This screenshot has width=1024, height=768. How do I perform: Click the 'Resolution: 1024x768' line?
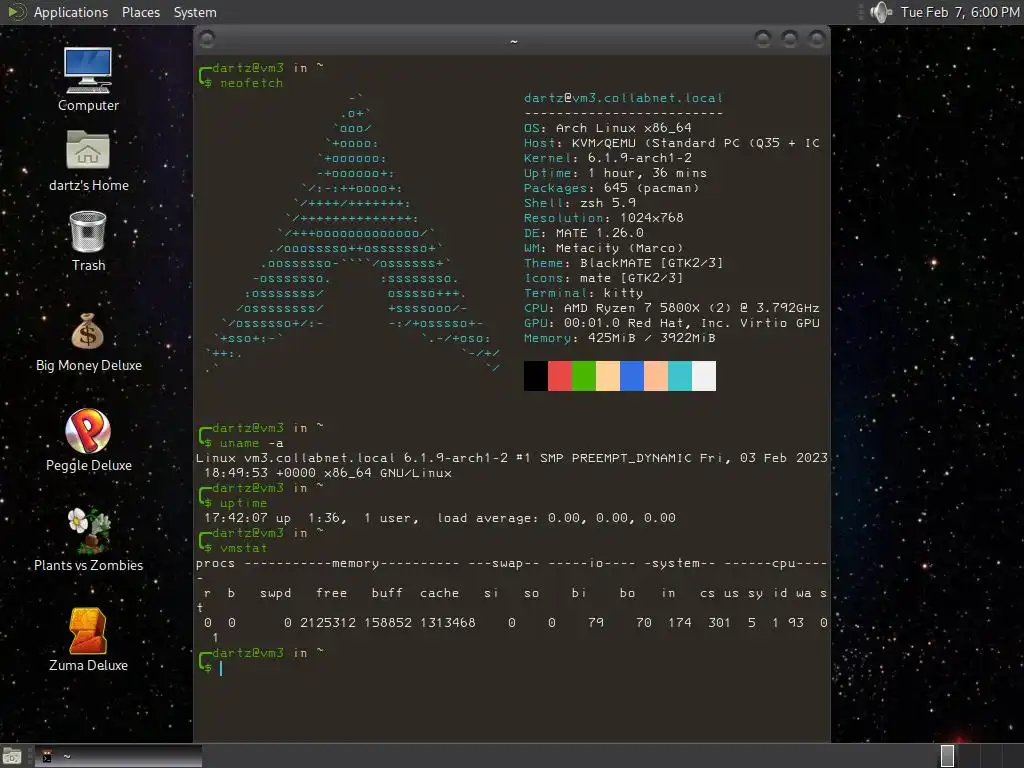603,218
